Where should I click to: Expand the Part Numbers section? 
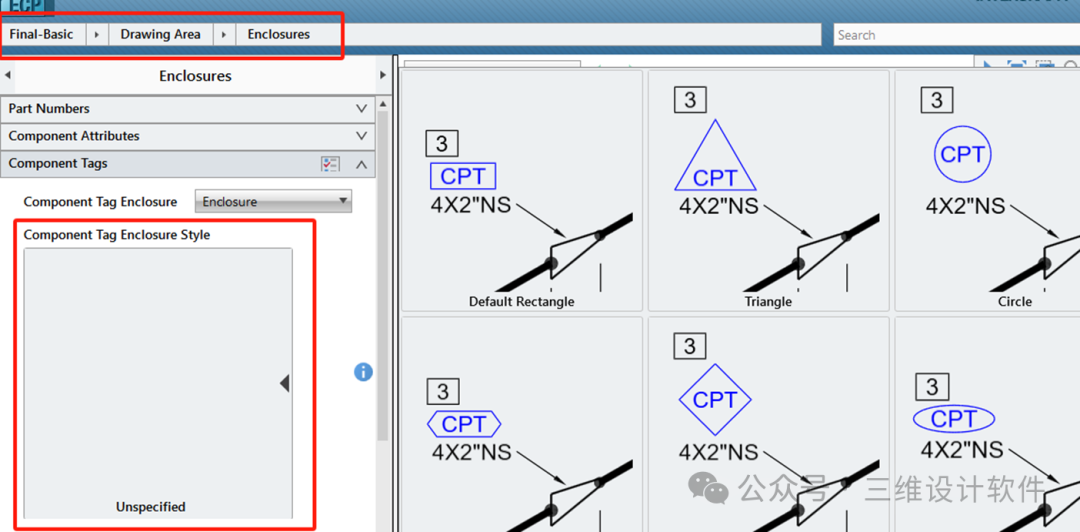click(x=188, y=108)
